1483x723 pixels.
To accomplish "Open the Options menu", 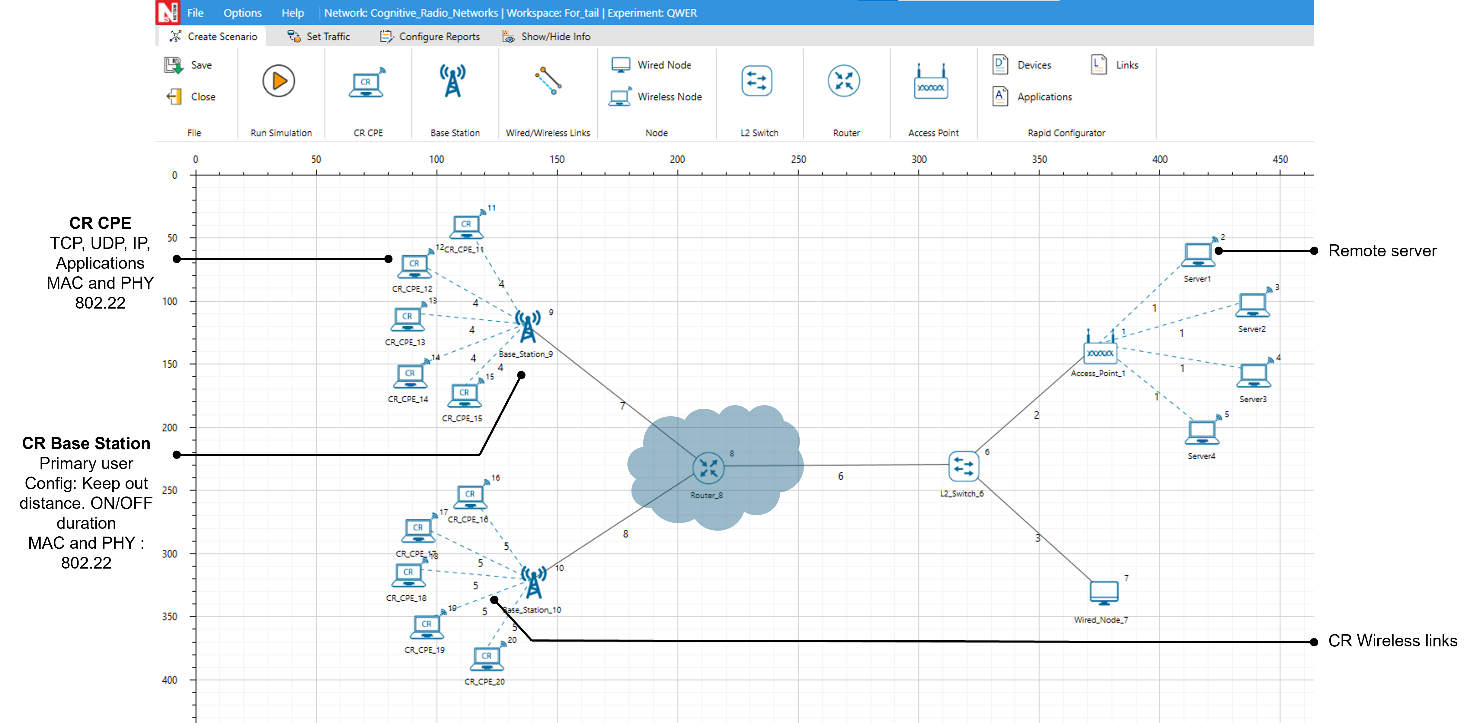I will coord(242,13).
